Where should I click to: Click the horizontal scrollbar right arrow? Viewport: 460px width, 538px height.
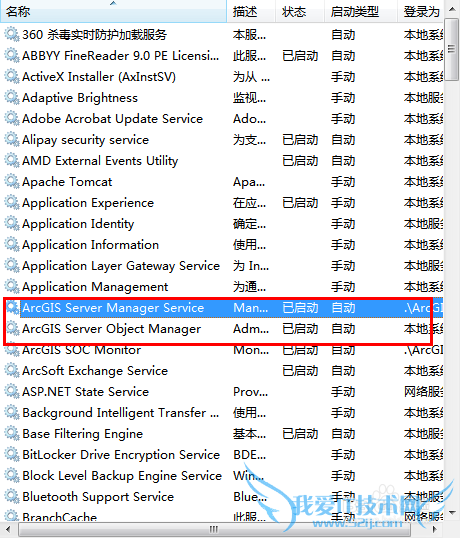(435, 529)
